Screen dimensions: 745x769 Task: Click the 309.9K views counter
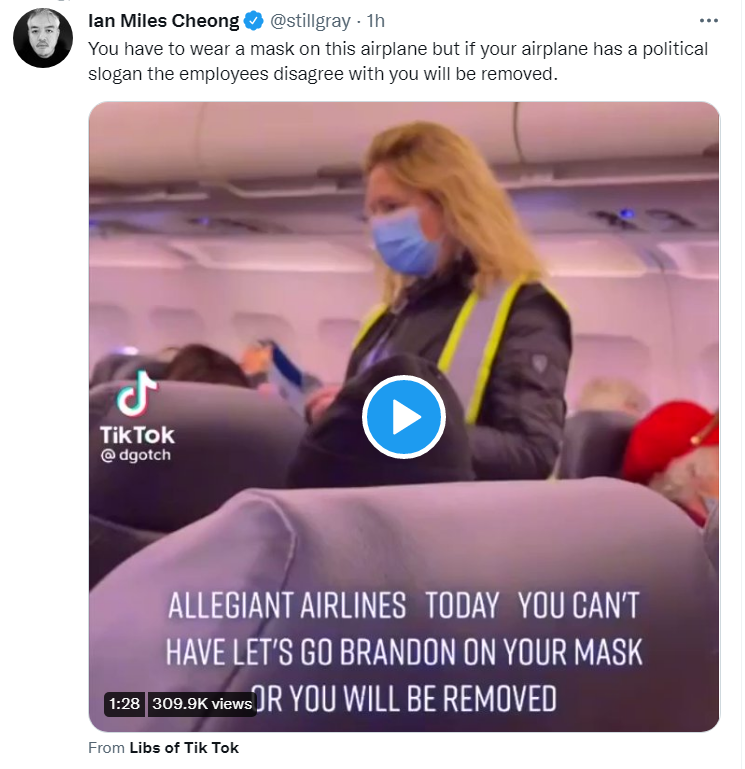tap(202, 704)
